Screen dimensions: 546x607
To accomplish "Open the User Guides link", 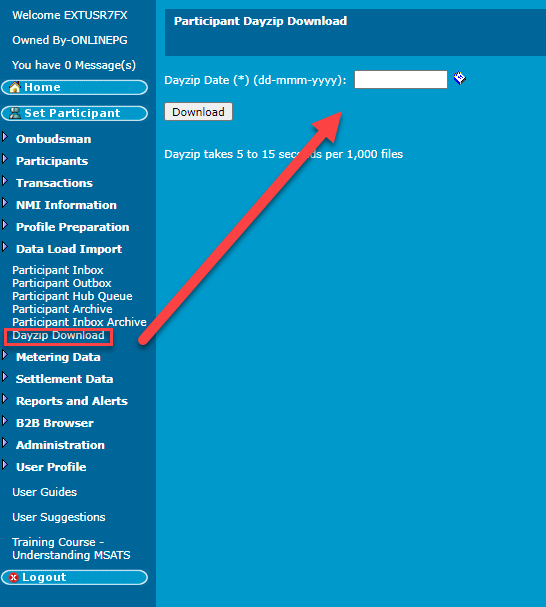I will 45,492.
